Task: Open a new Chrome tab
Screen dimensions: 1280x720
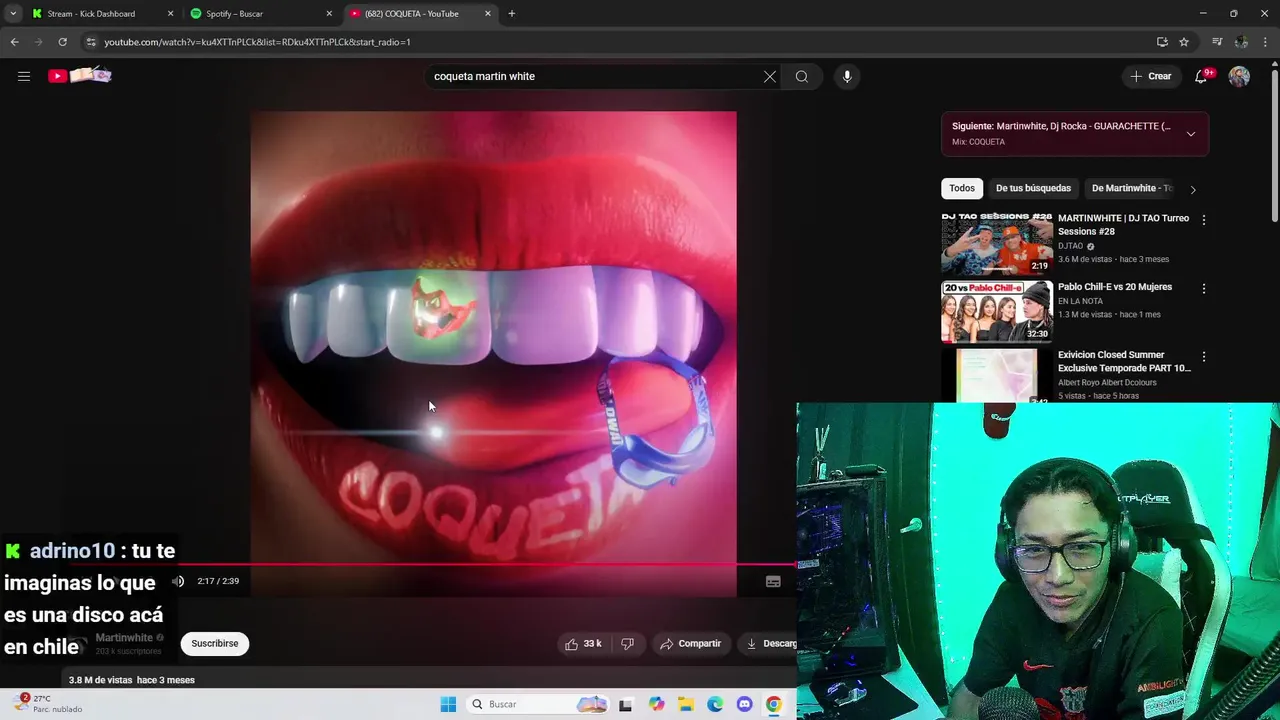Action: (x=512, y=14)
